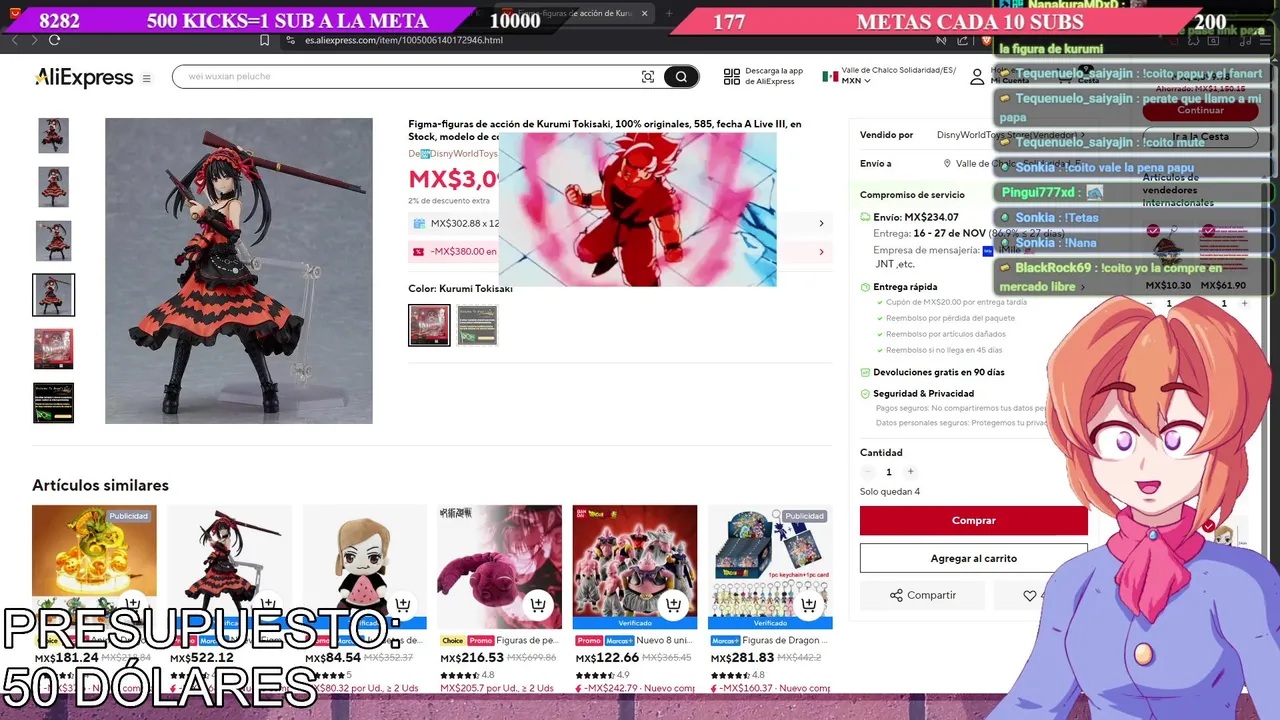Open site info icon beside the URL
This screenshot has height=720, width=1280.
[291, 40]
